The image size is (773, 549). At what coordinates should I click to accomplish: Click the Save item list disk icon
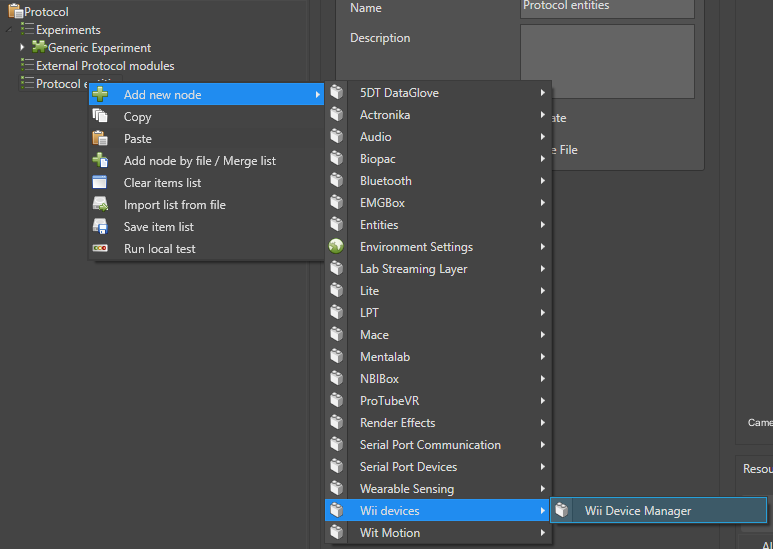pyautogui.click(x=100, y=226)
